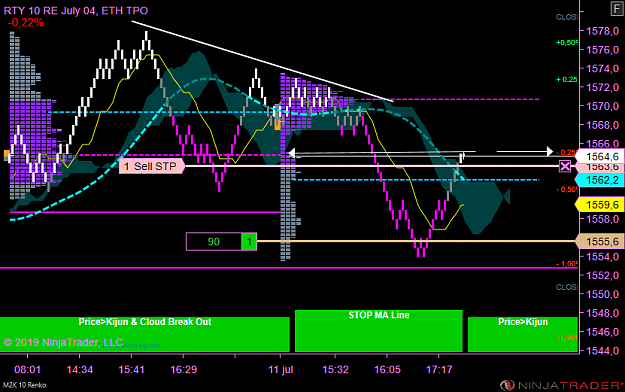Click the 1552,0 price axis label
The height and width of the screenshot is (392, 625).
[x=602, y=275]
